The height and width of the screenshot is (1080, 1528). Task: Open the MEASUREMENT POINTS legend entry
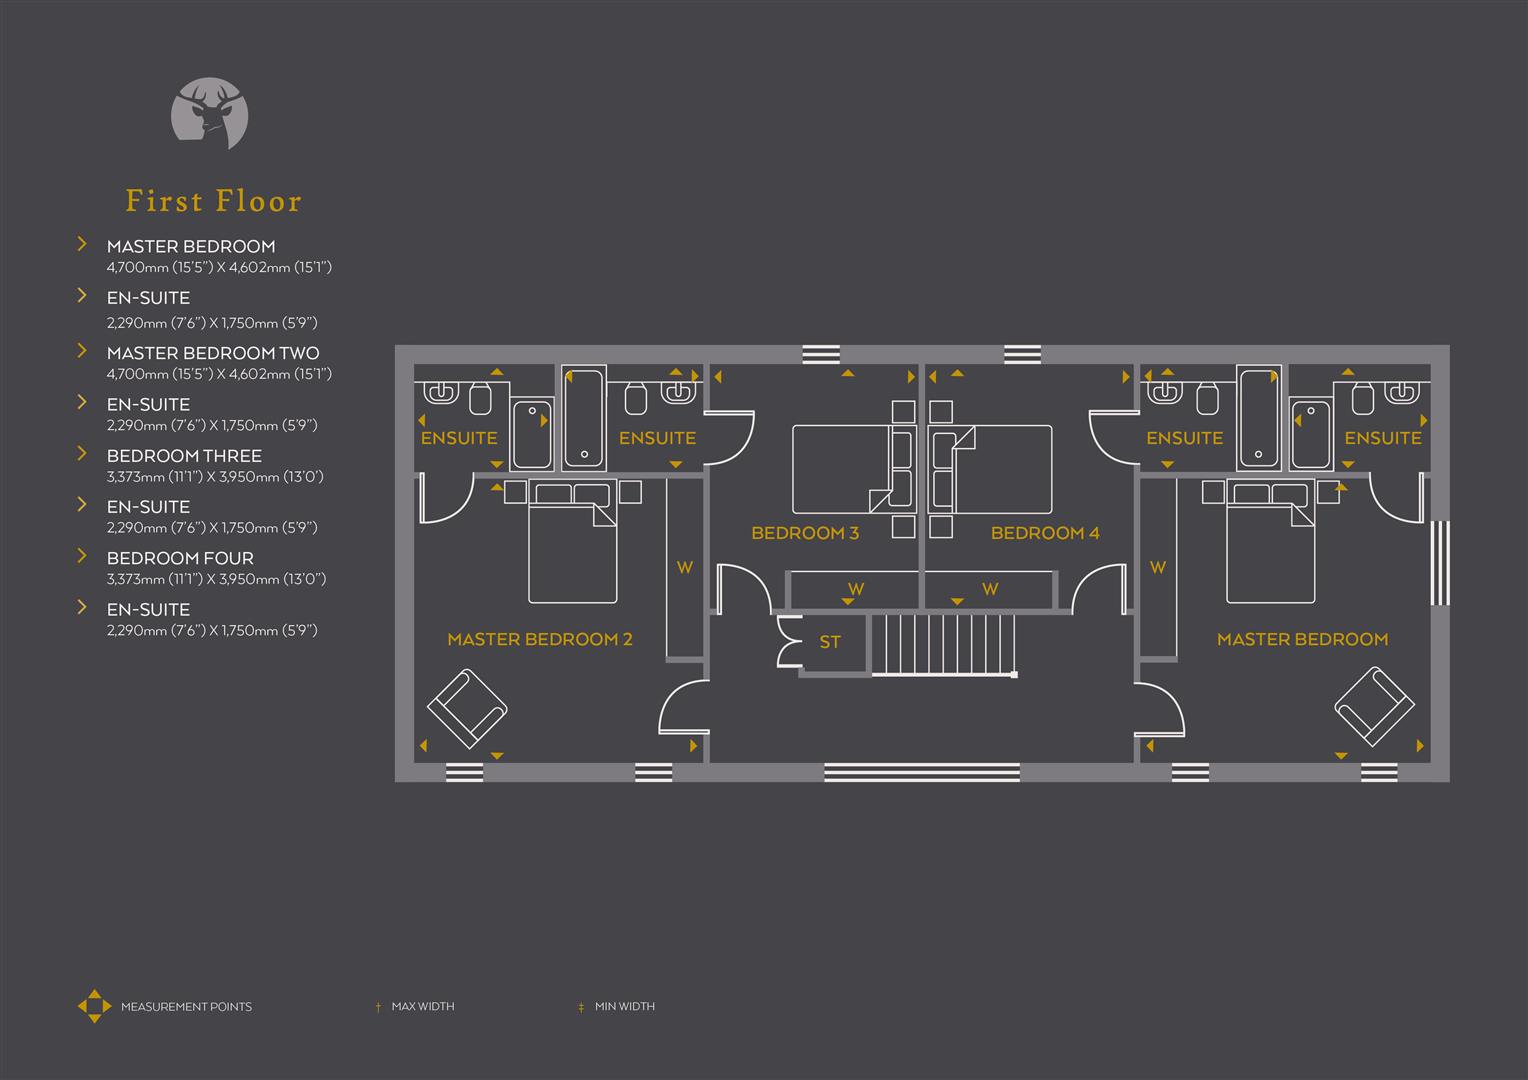point(186,1006)
